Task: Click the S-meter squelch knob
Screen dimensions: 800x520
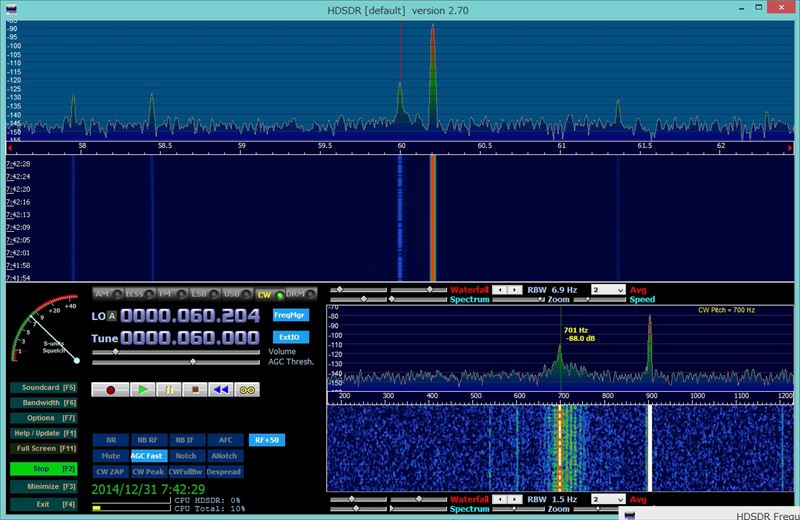Action: [x=77, y=360]
